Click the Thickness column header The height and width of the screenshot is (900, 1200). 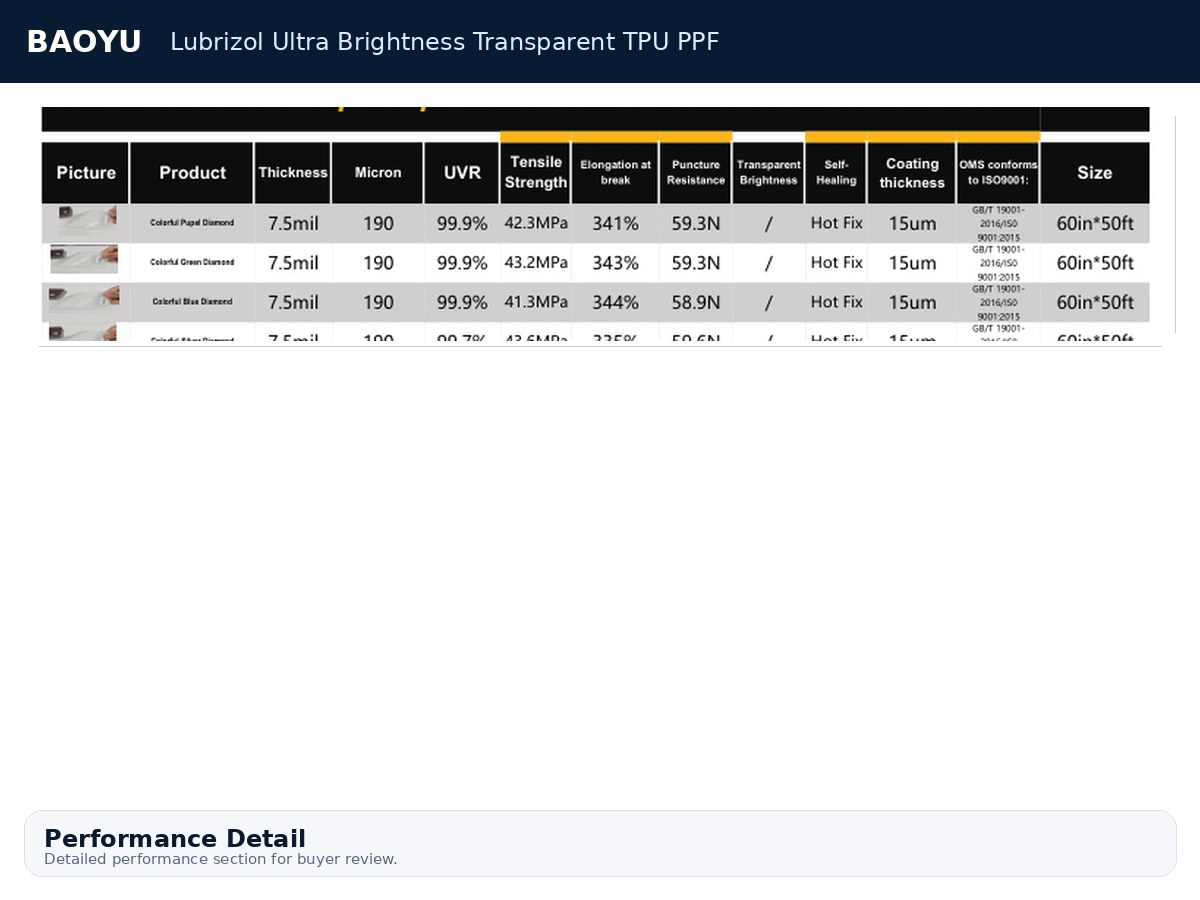coord(293,173)
